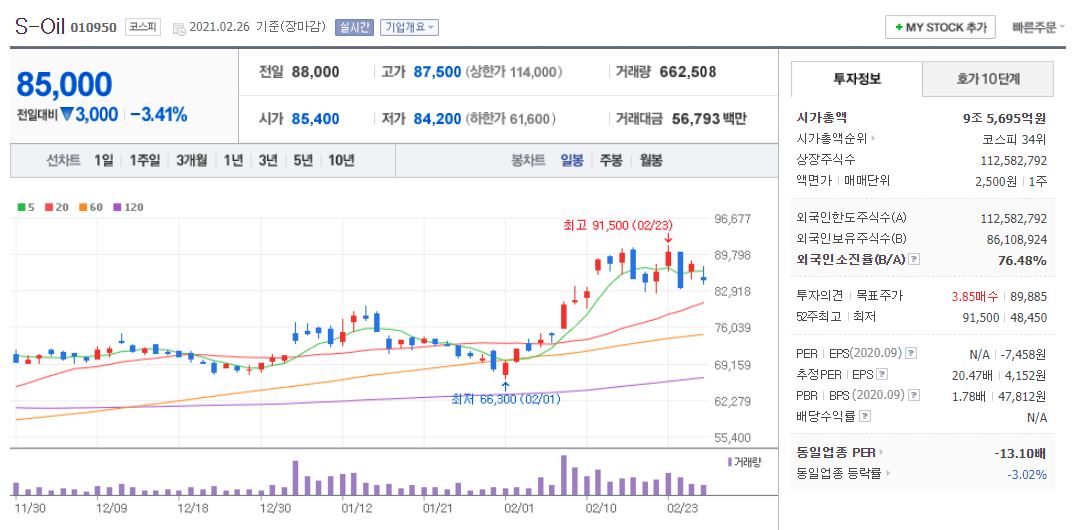Screen dimensions: 1075x530
Task: Click the 코스피 market badge
Action: (143, 27)
